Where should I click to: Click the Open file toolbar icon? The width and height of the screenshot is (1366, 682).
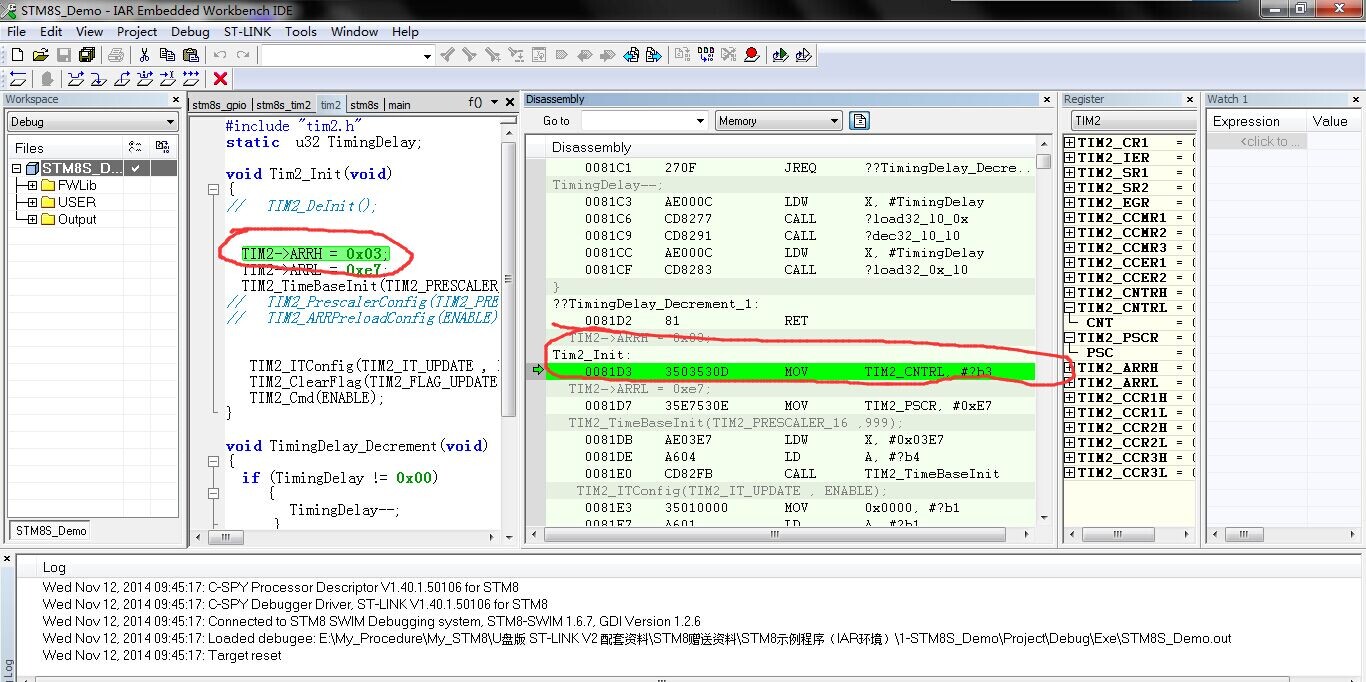[x=40, y=55]
